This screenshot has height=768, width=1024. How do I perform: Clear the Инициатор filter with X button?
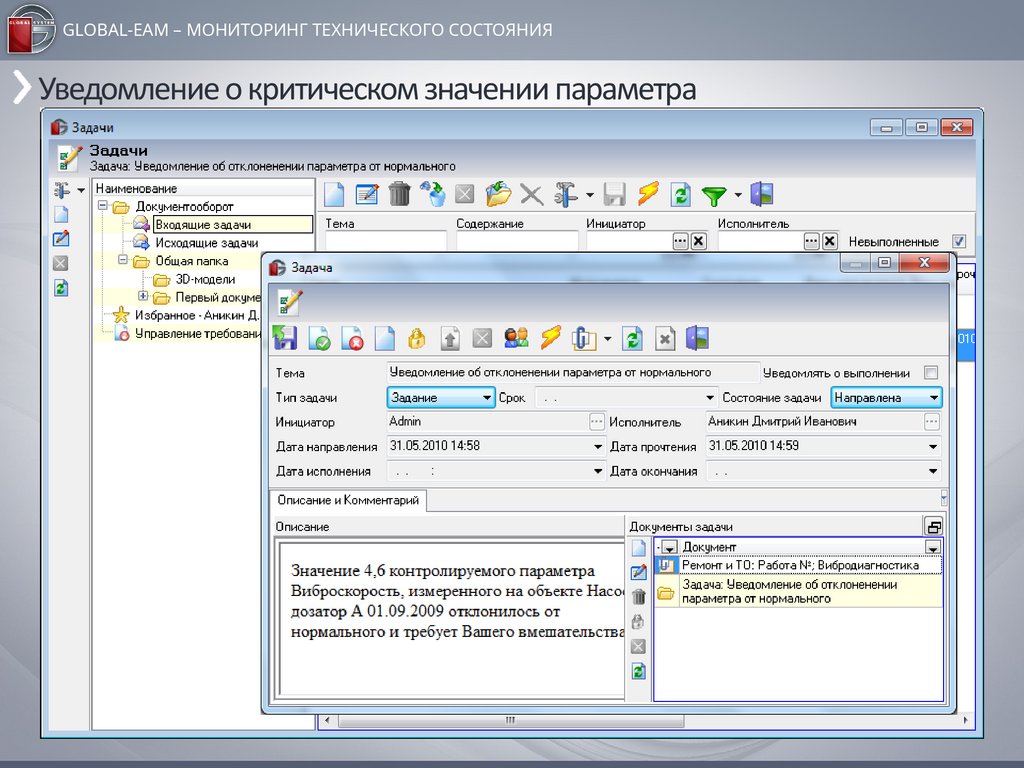coord(698,241)
